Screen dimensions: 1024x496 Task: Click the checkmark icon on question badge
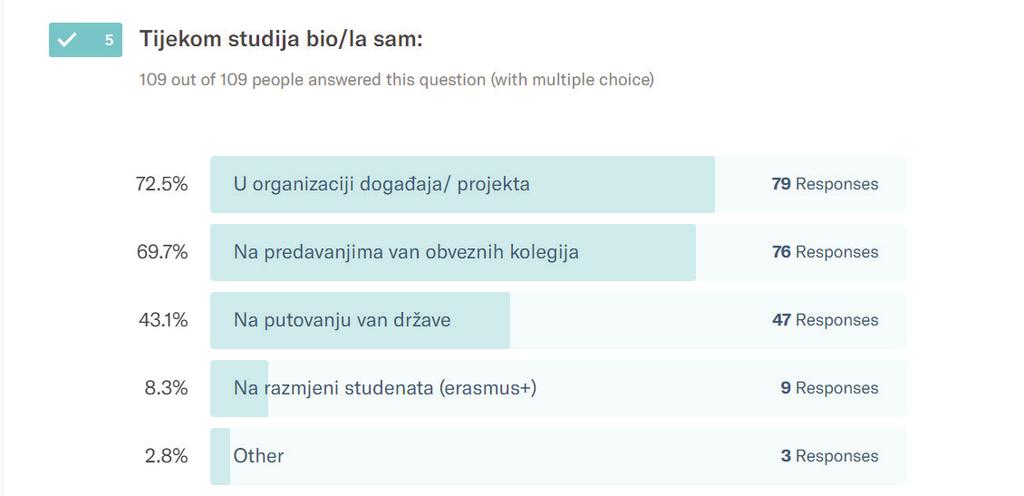coord(66,40)
